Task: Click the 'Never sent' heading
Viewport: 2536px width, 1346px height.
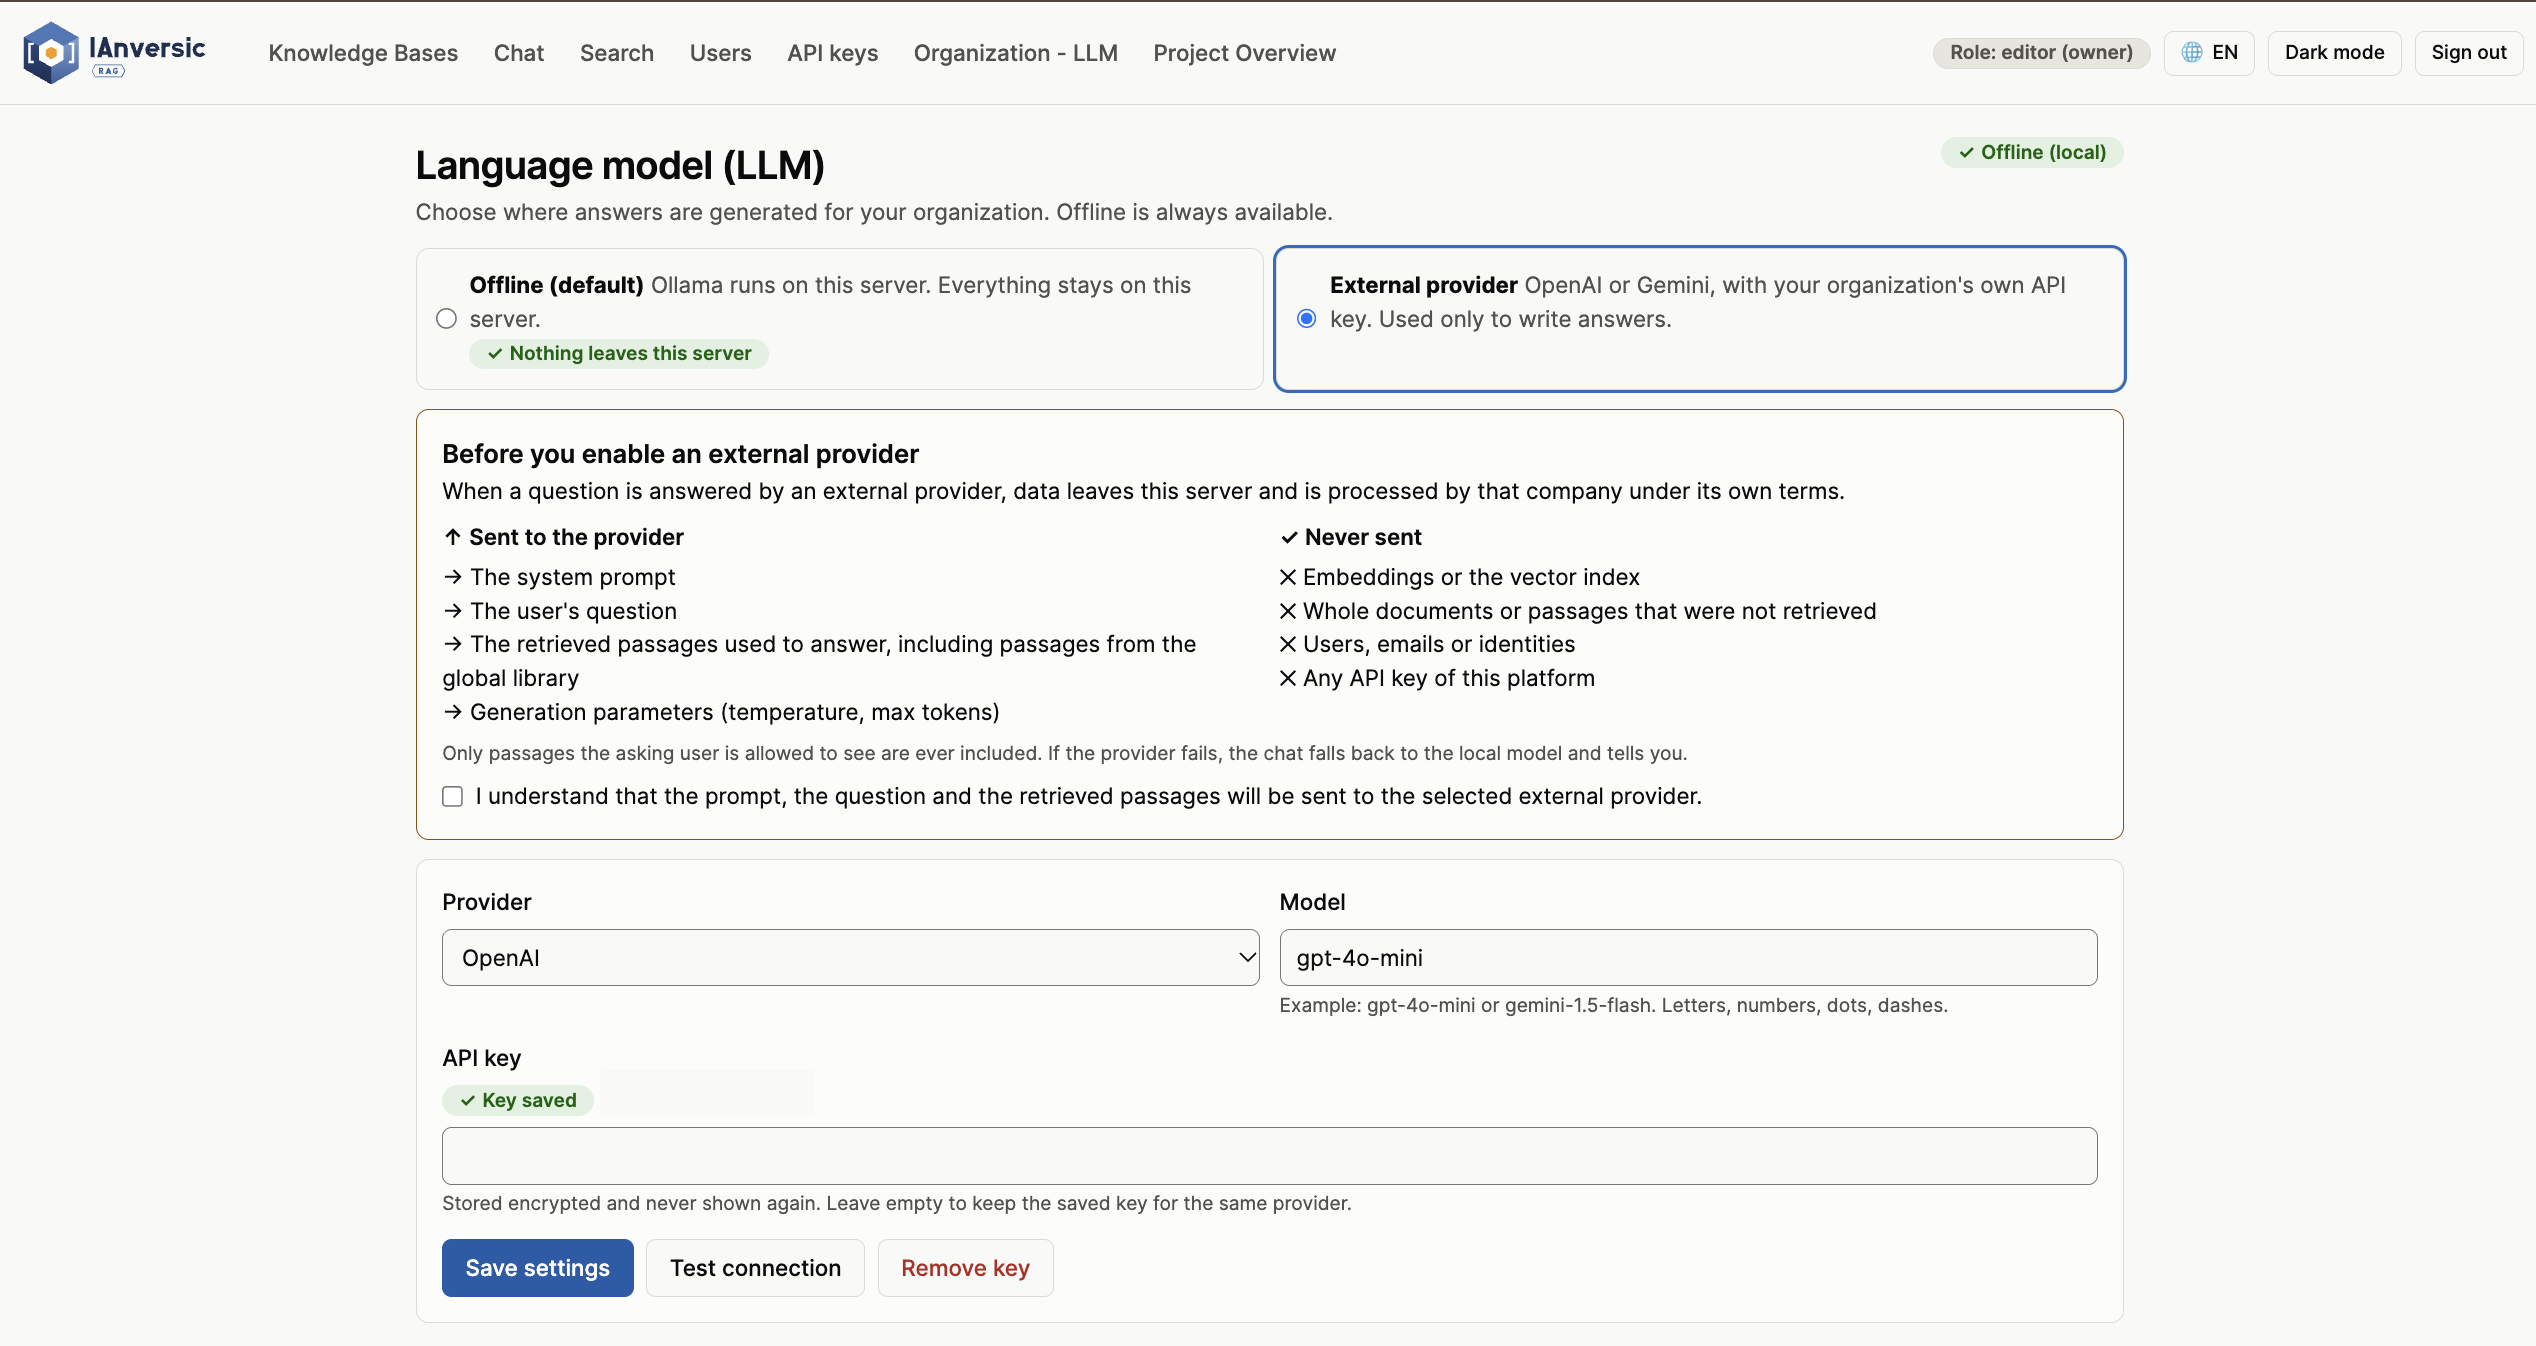Action: point(1363,537)
